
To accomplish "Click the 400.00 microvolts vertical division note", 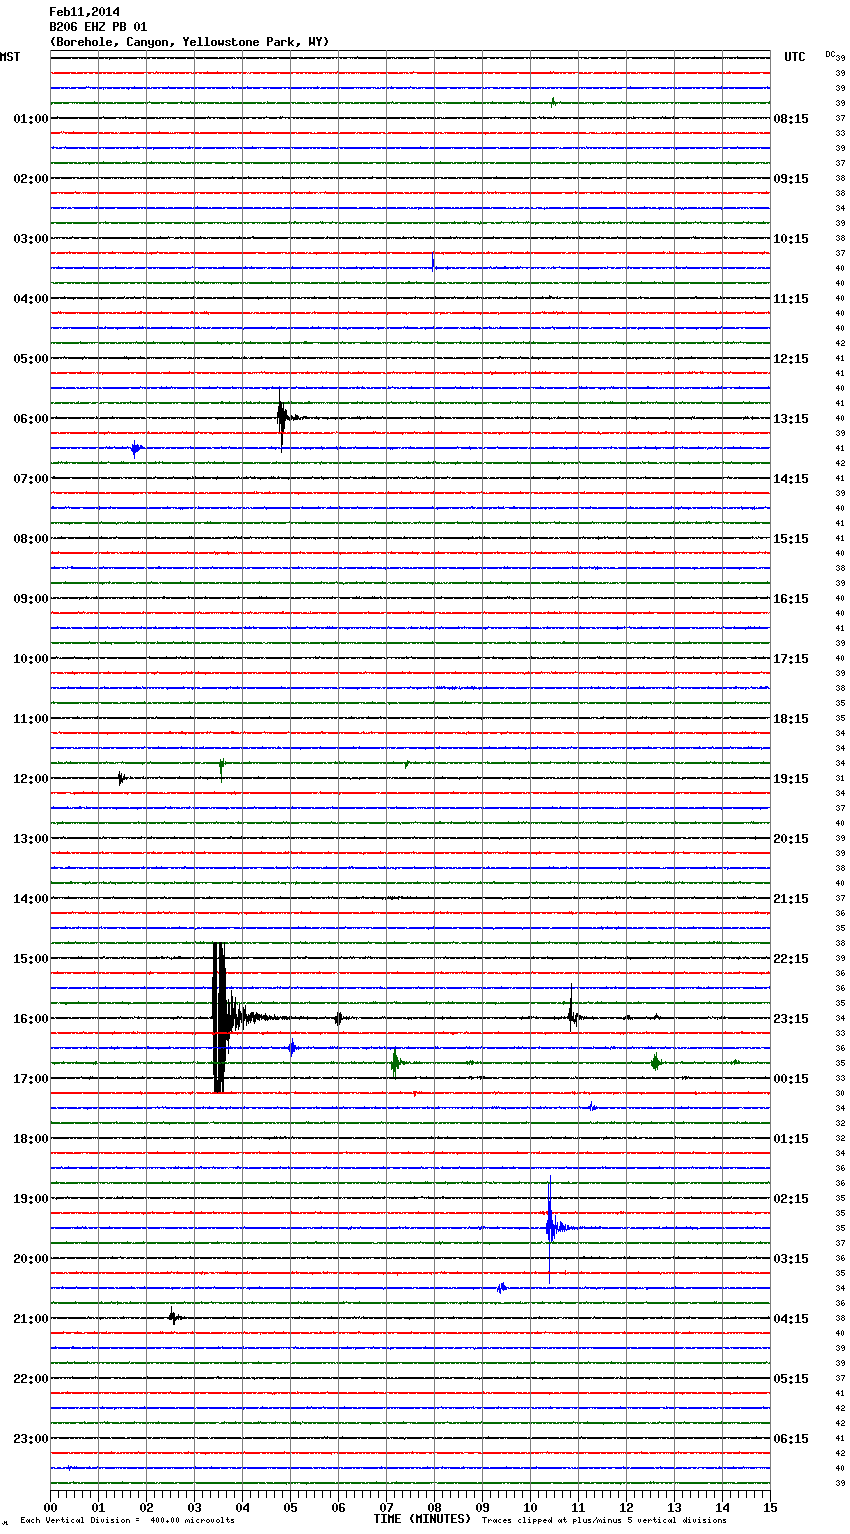I will pos(128,1521).
